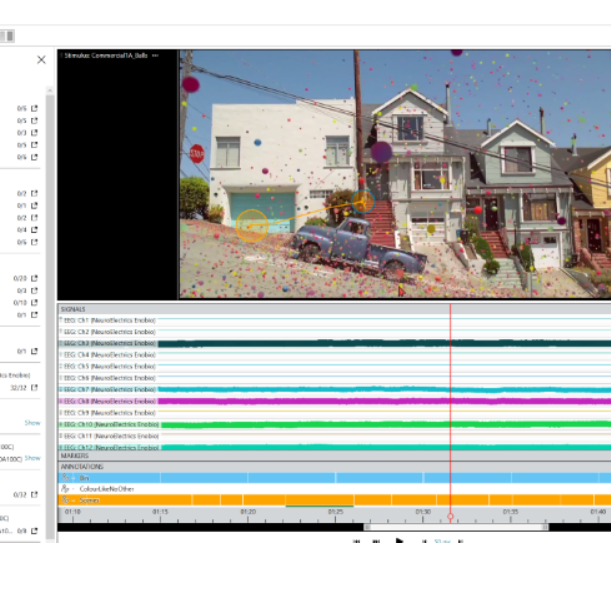Open export icon beside the 0/32 count
This screenshot has width=611, height=611.
34,494
